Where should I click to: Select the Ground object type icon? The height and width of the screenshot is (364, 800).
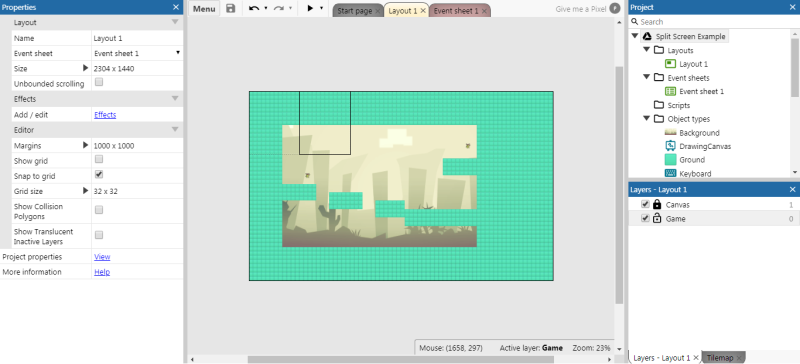coord(670,160)
